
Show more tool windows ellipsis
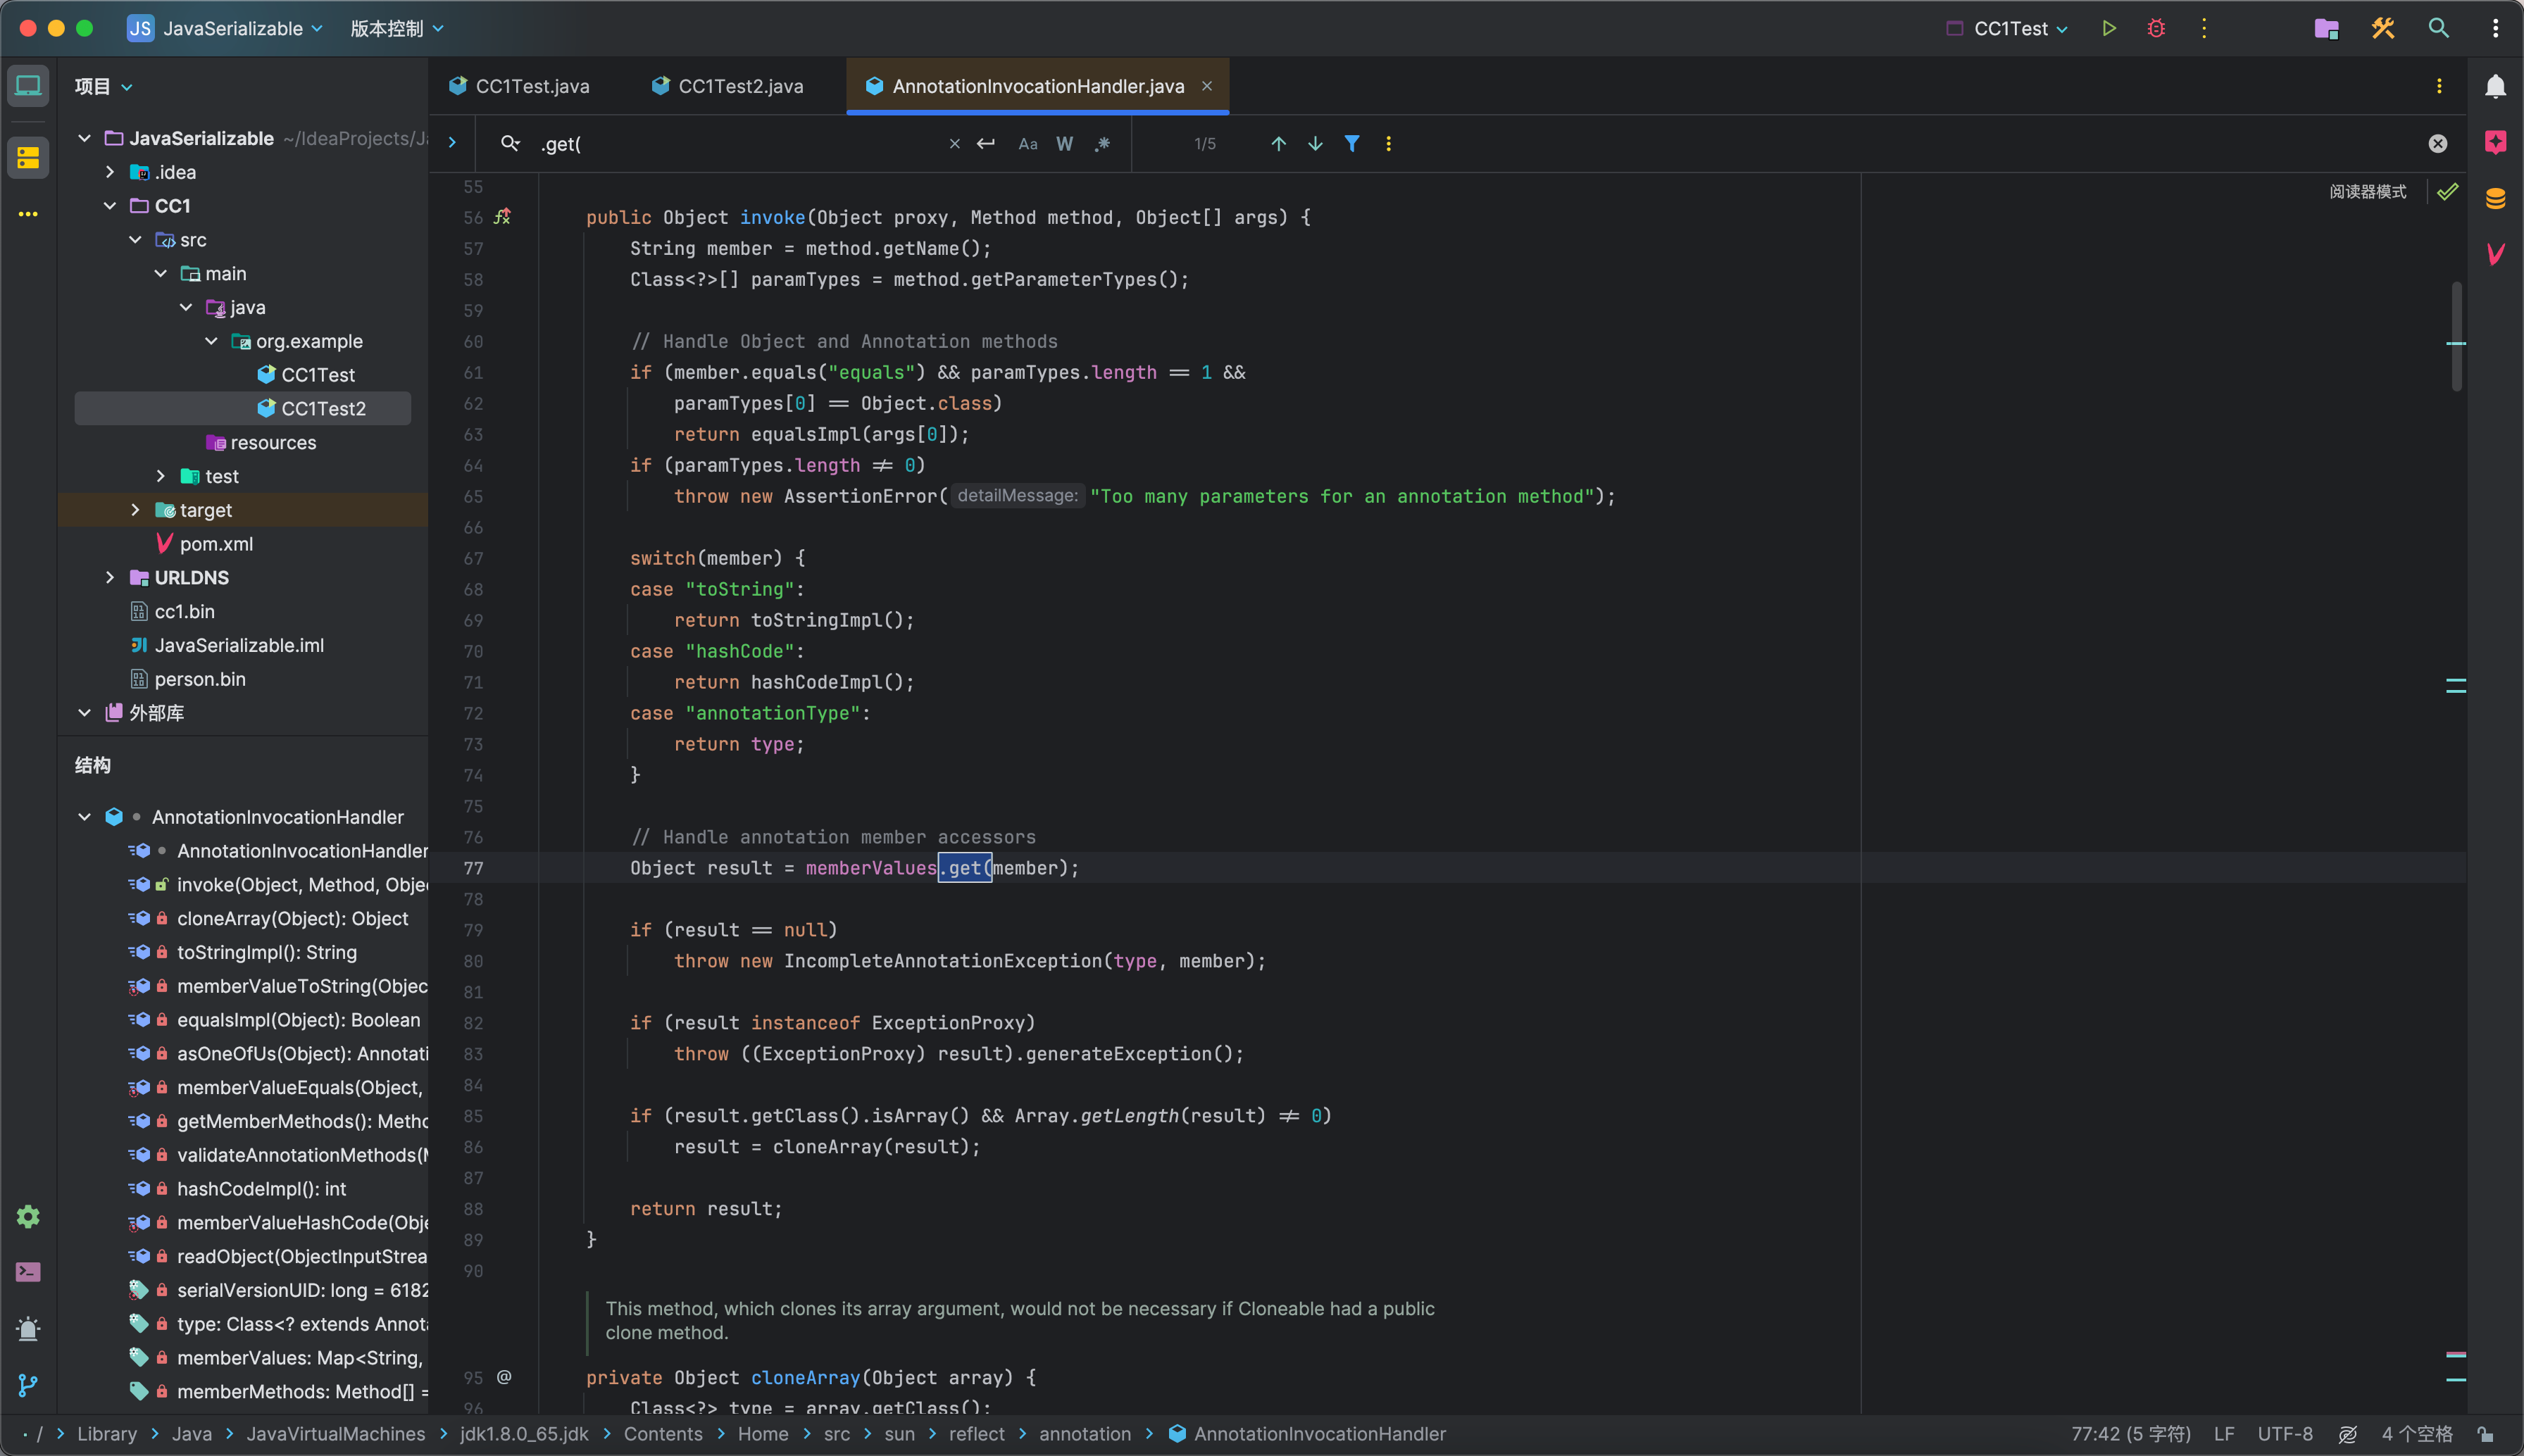[28, 214]
